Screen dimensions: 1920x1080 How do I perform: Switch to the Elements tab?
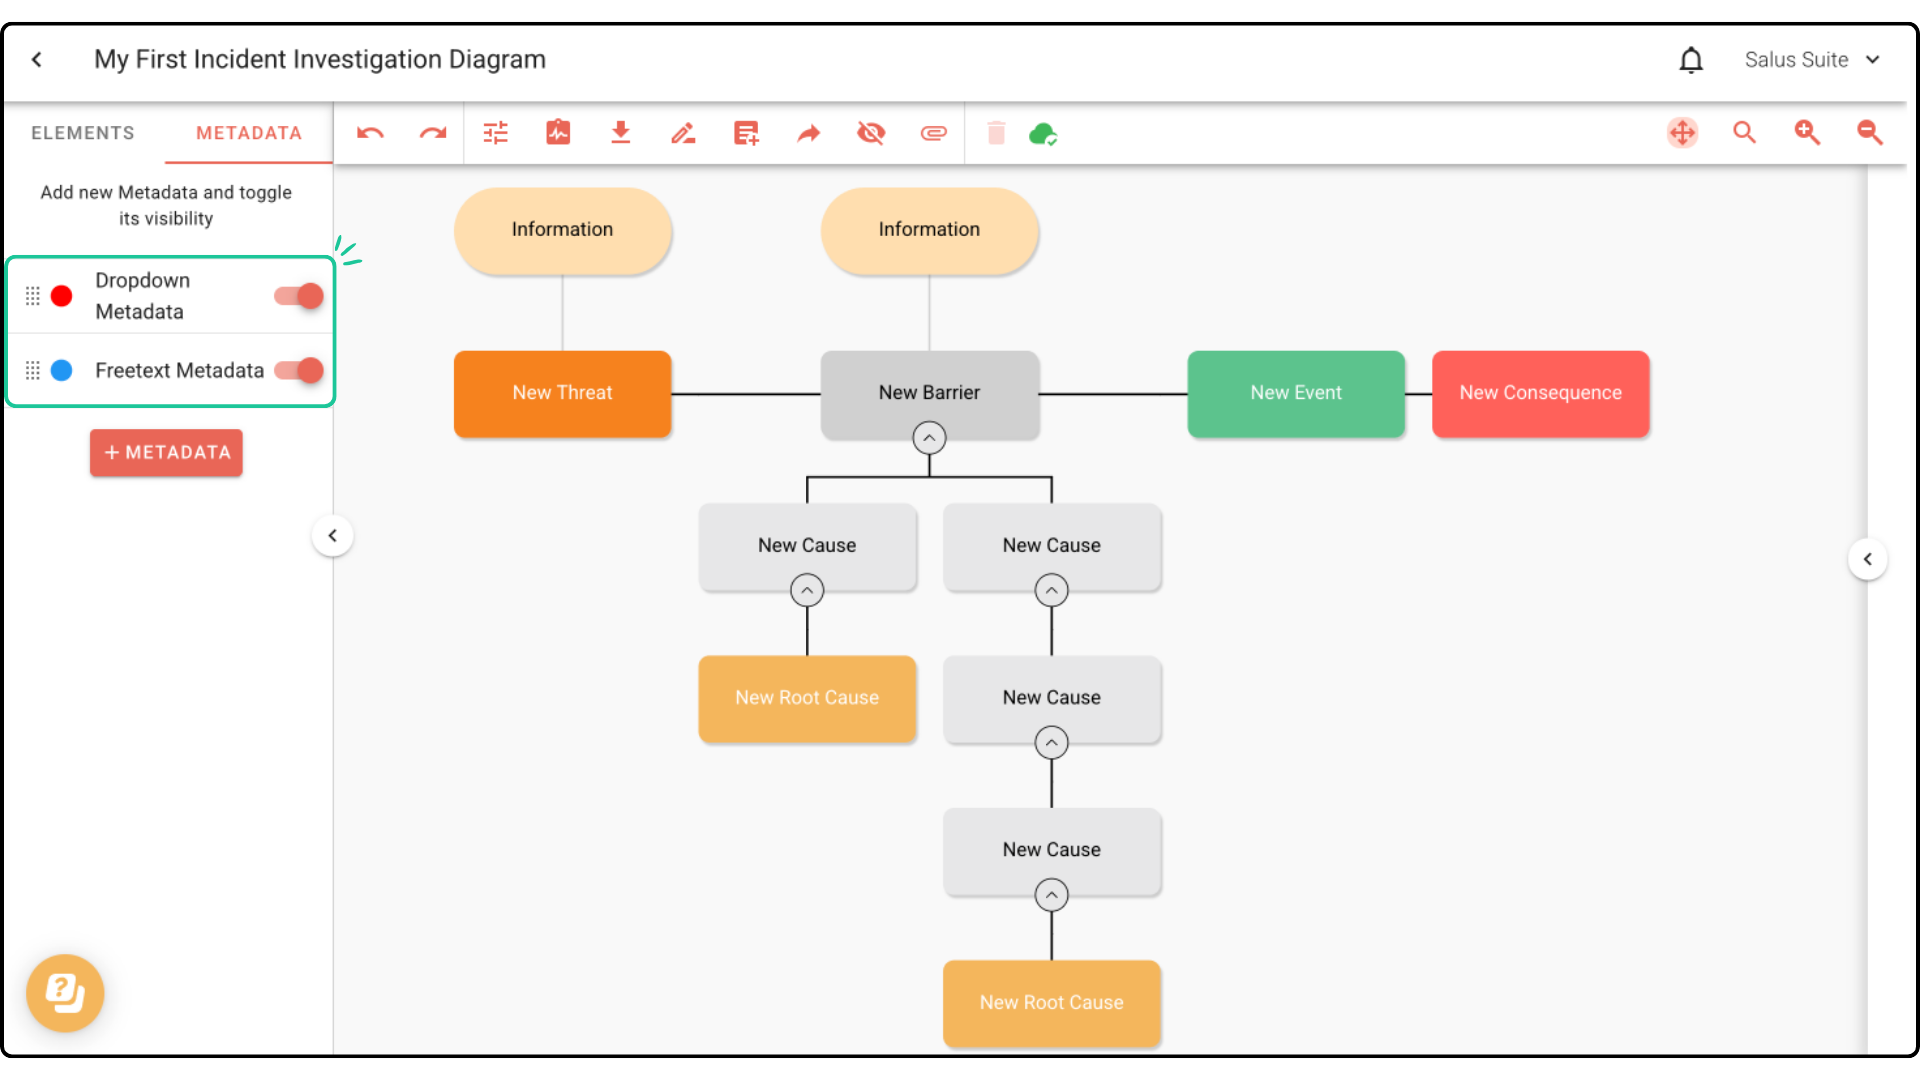(x=83, y=133)
